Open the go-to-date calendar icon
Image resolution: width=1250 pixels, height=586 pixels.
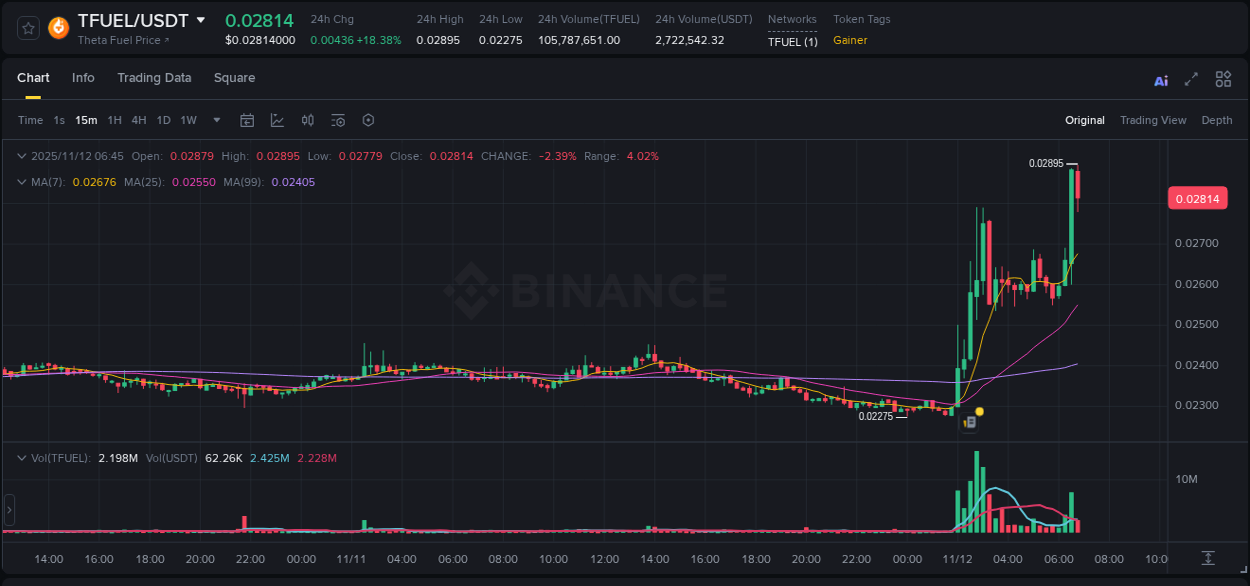[x=247, y=120]
